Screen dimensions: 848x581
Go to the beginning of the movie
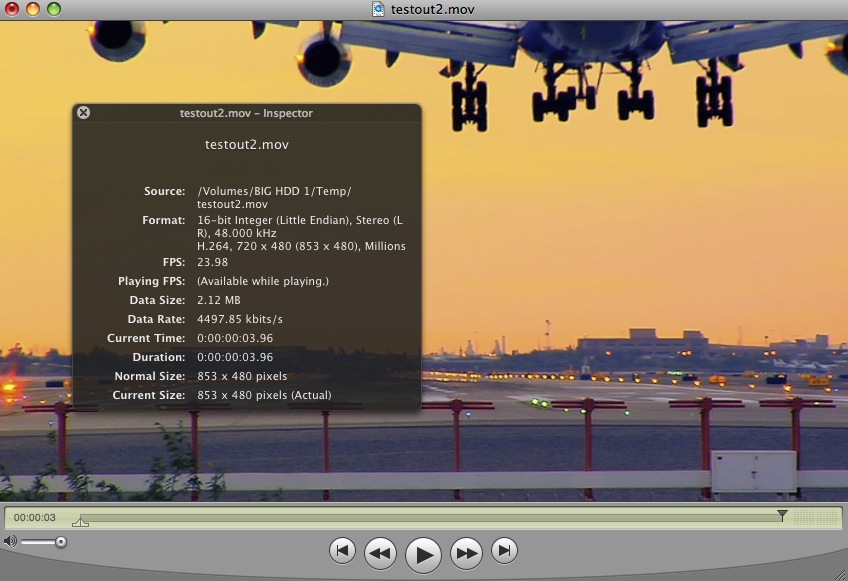(342, 551)
